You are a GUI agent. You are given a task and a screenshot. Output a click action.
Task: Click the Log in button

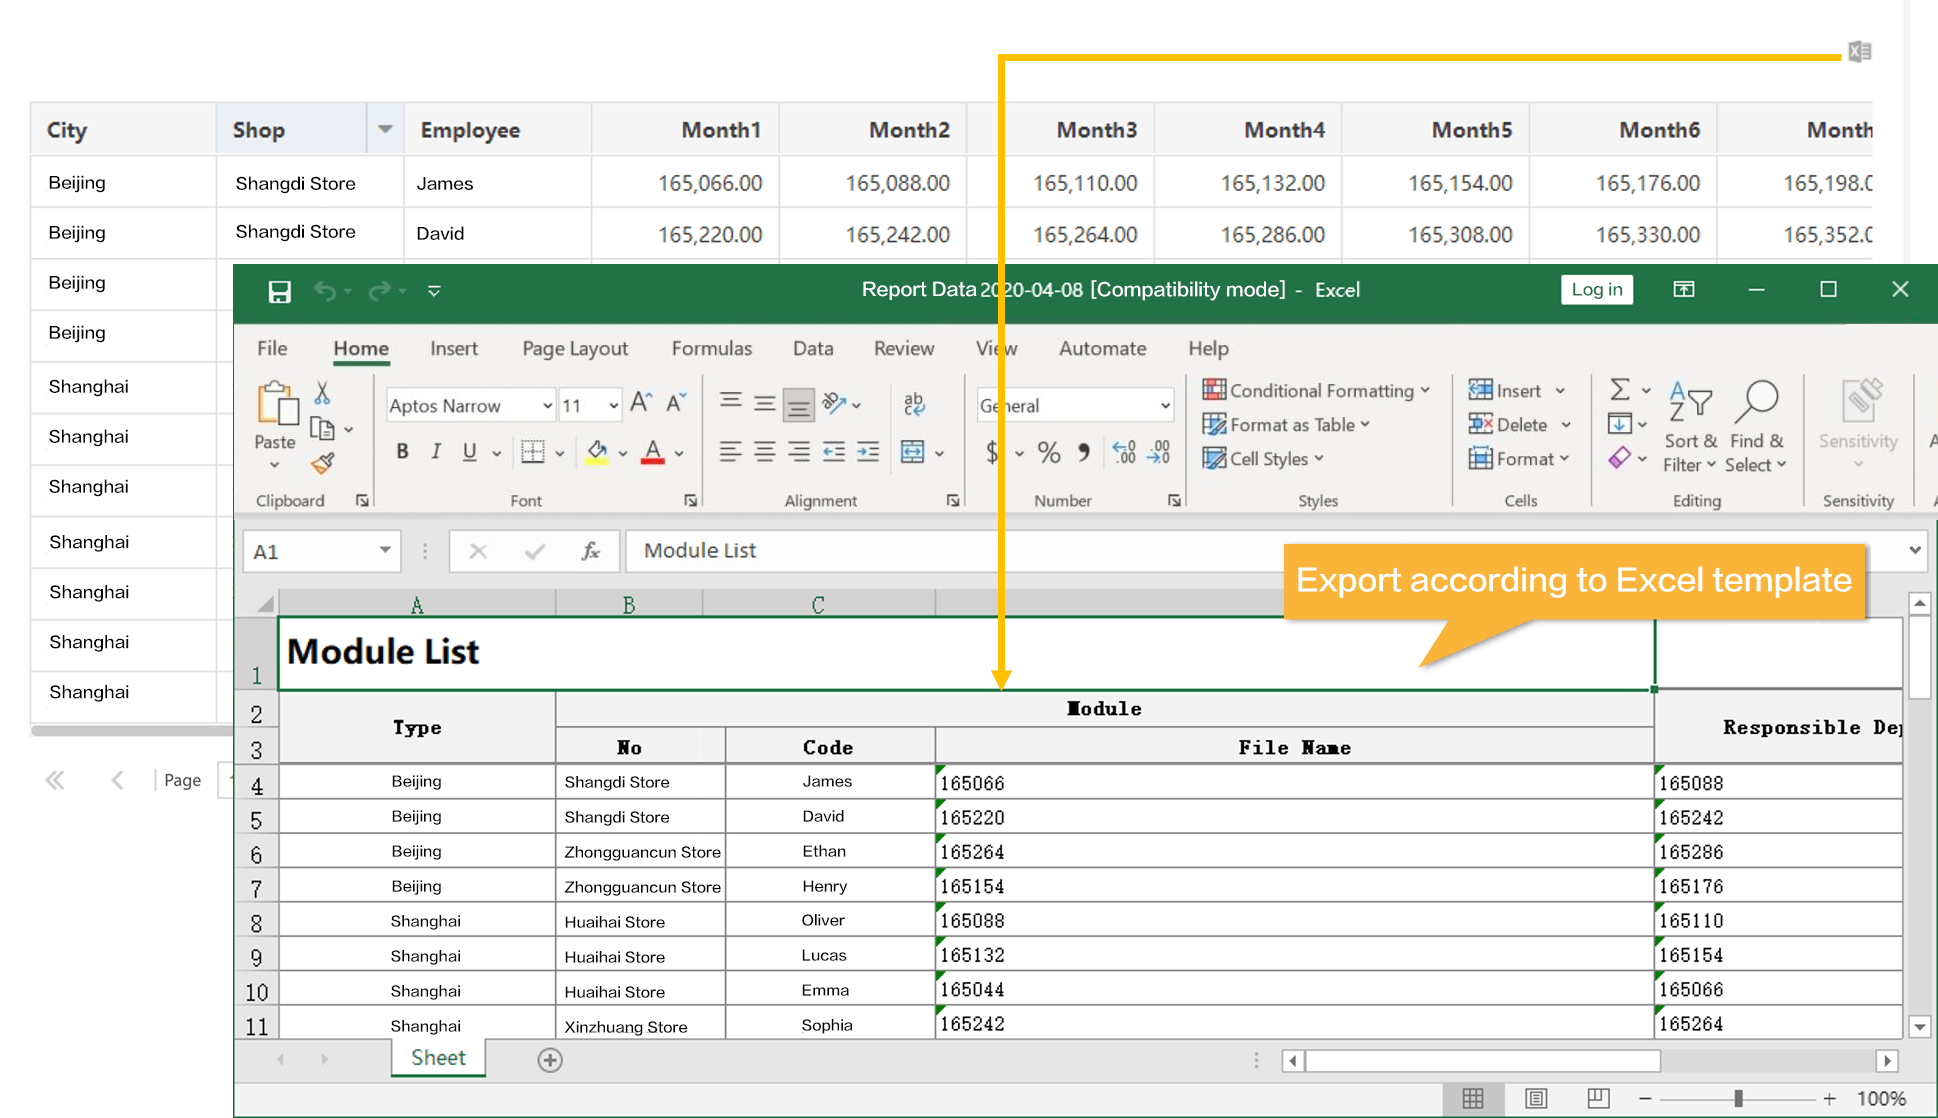click(1597, 290)
